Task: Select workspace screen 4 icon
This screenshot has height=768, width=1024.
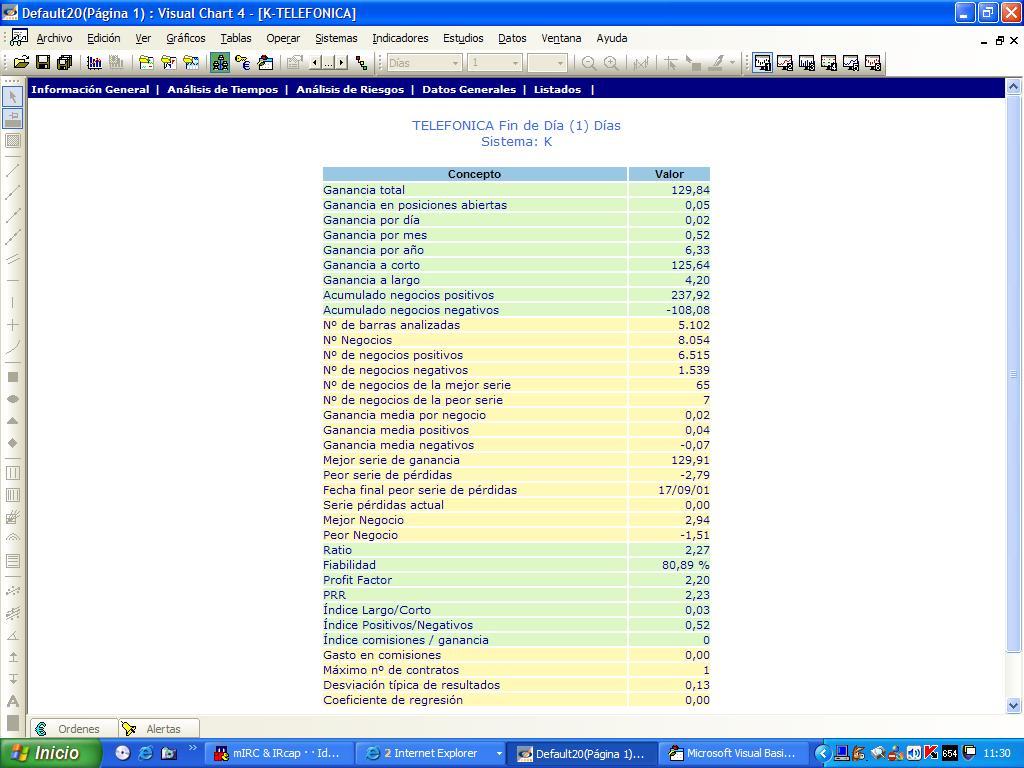Action: click(829, 63)
